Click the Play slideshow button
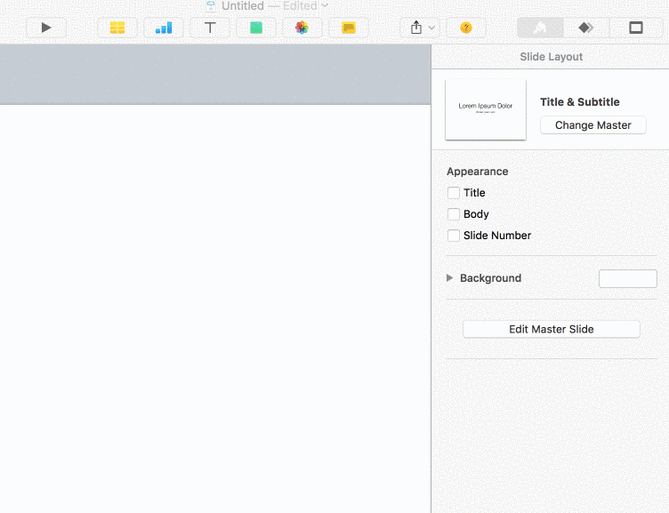 [x=46, y=28]
